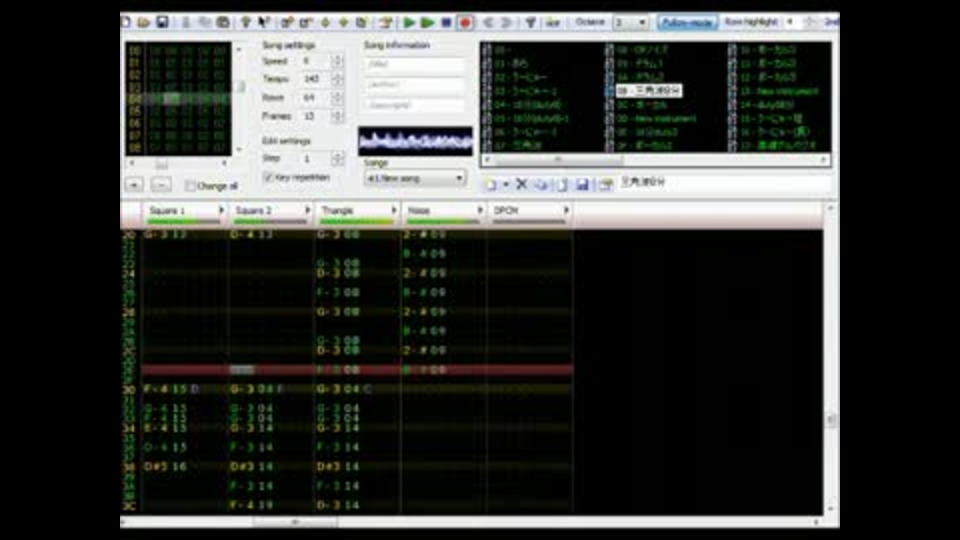Screen dimensions: 960x540
Task: Copy selection with the toolbar copy icon
Action: coord(204,23)
